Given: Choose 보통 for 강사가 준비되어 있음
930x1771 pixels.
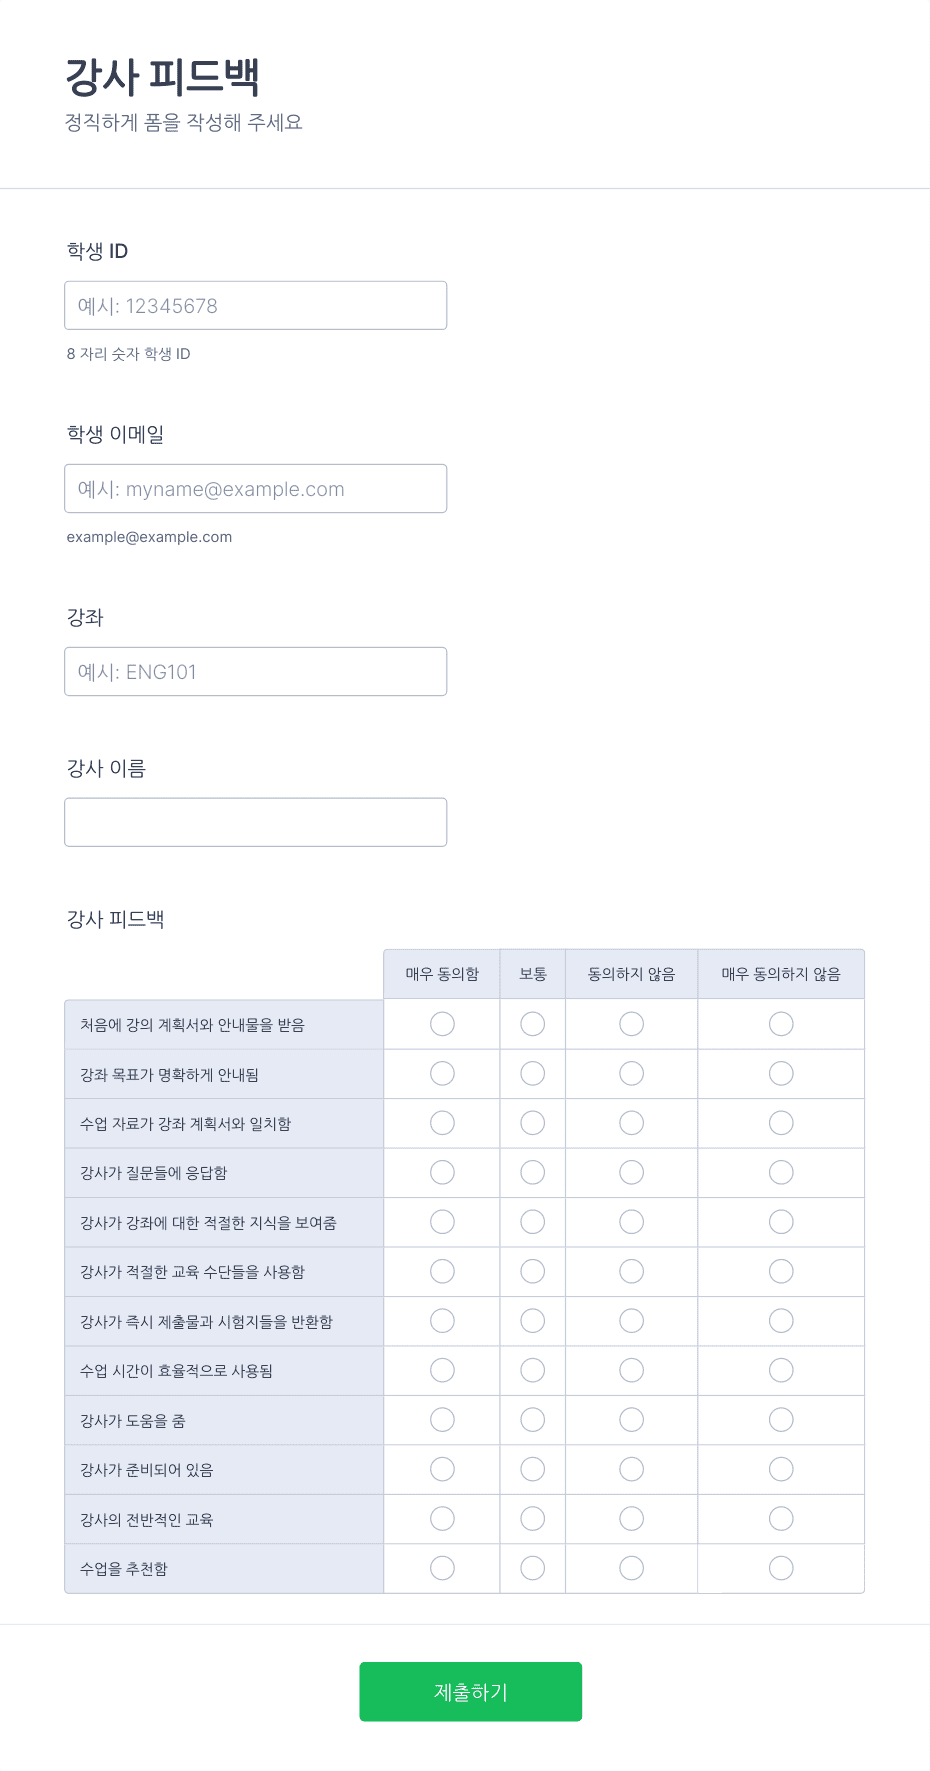Looking at the screenshot, I should pos(533,1469).
